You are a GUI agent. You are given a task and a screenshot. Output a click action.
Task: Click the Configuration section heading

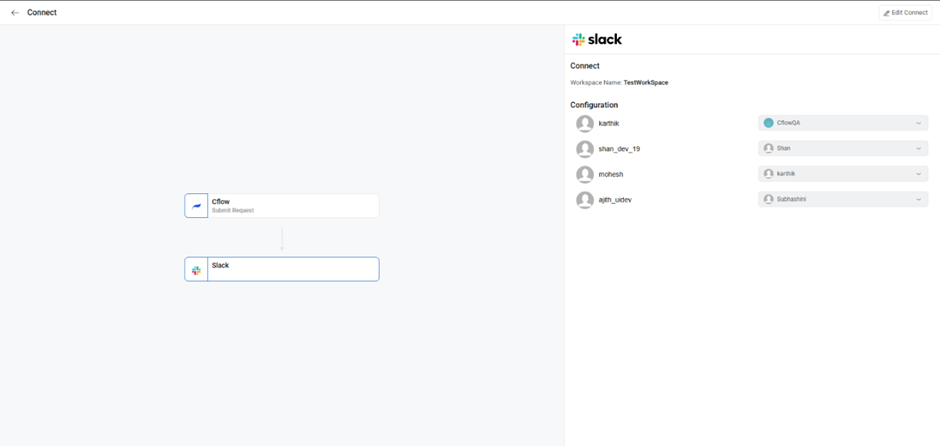594,105
